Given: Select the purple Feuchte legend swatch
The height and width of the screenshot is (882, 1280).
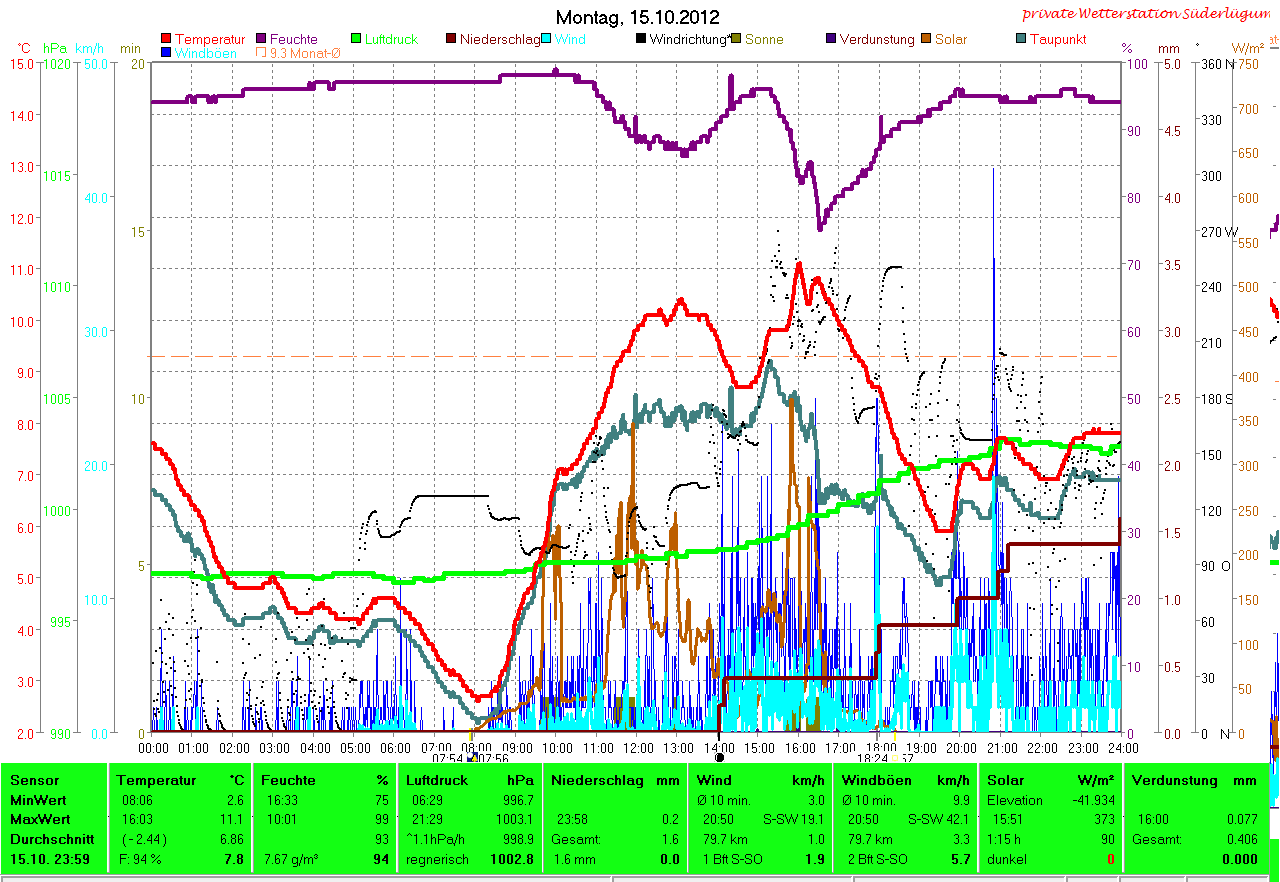Looking at the screenshot, I should pos(262,39).
